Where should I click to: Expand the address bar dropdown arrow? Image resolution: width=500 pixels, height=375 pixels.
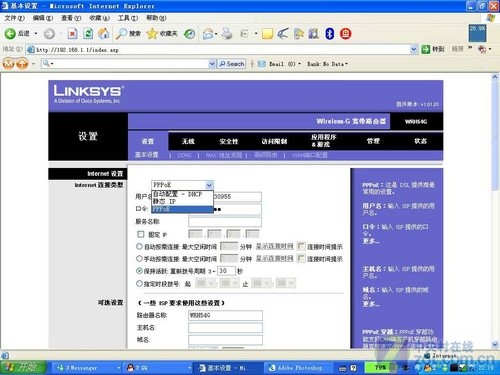point(413,49)
